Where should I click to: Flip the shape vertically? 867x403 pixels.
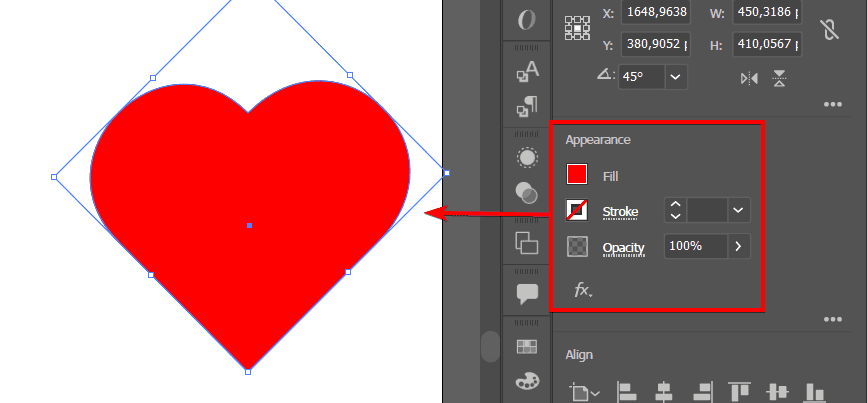click(x=779, y=78)
